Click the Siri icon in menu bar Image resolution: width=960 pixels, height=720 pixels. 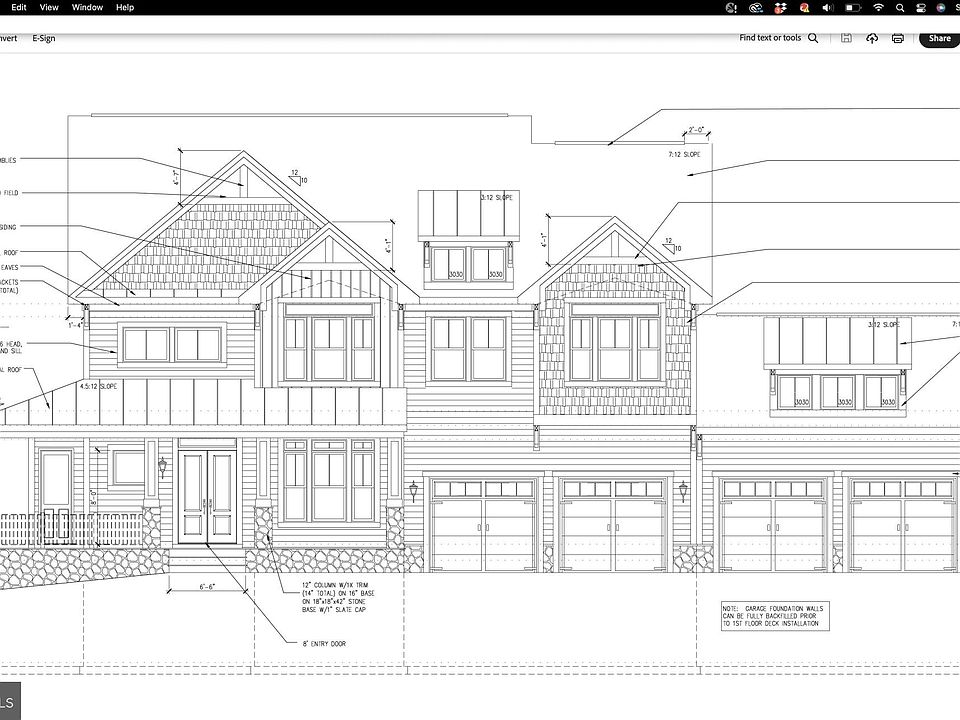click(x=941, y=7)
